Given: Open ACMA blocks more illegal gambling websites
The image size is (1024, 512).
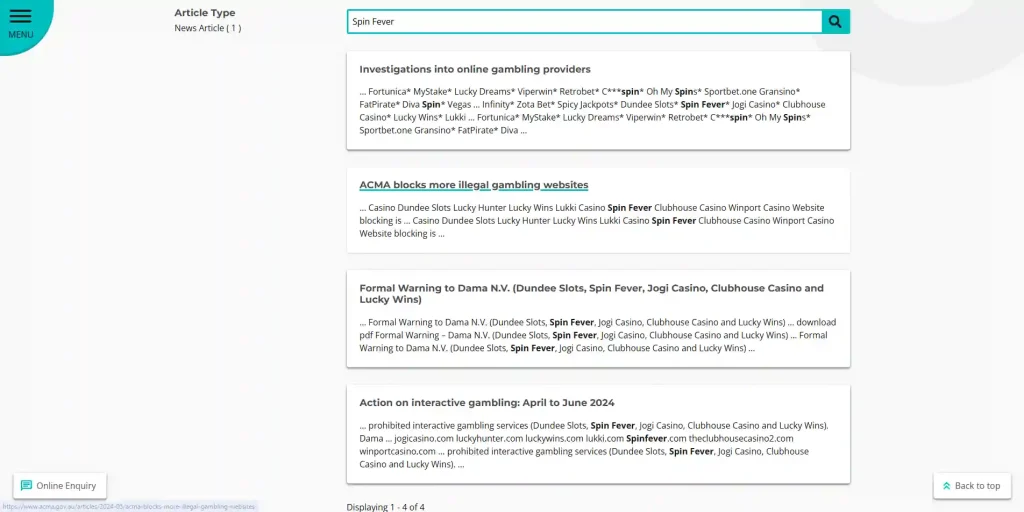Looking at the screenshot, I should (473, 185).
